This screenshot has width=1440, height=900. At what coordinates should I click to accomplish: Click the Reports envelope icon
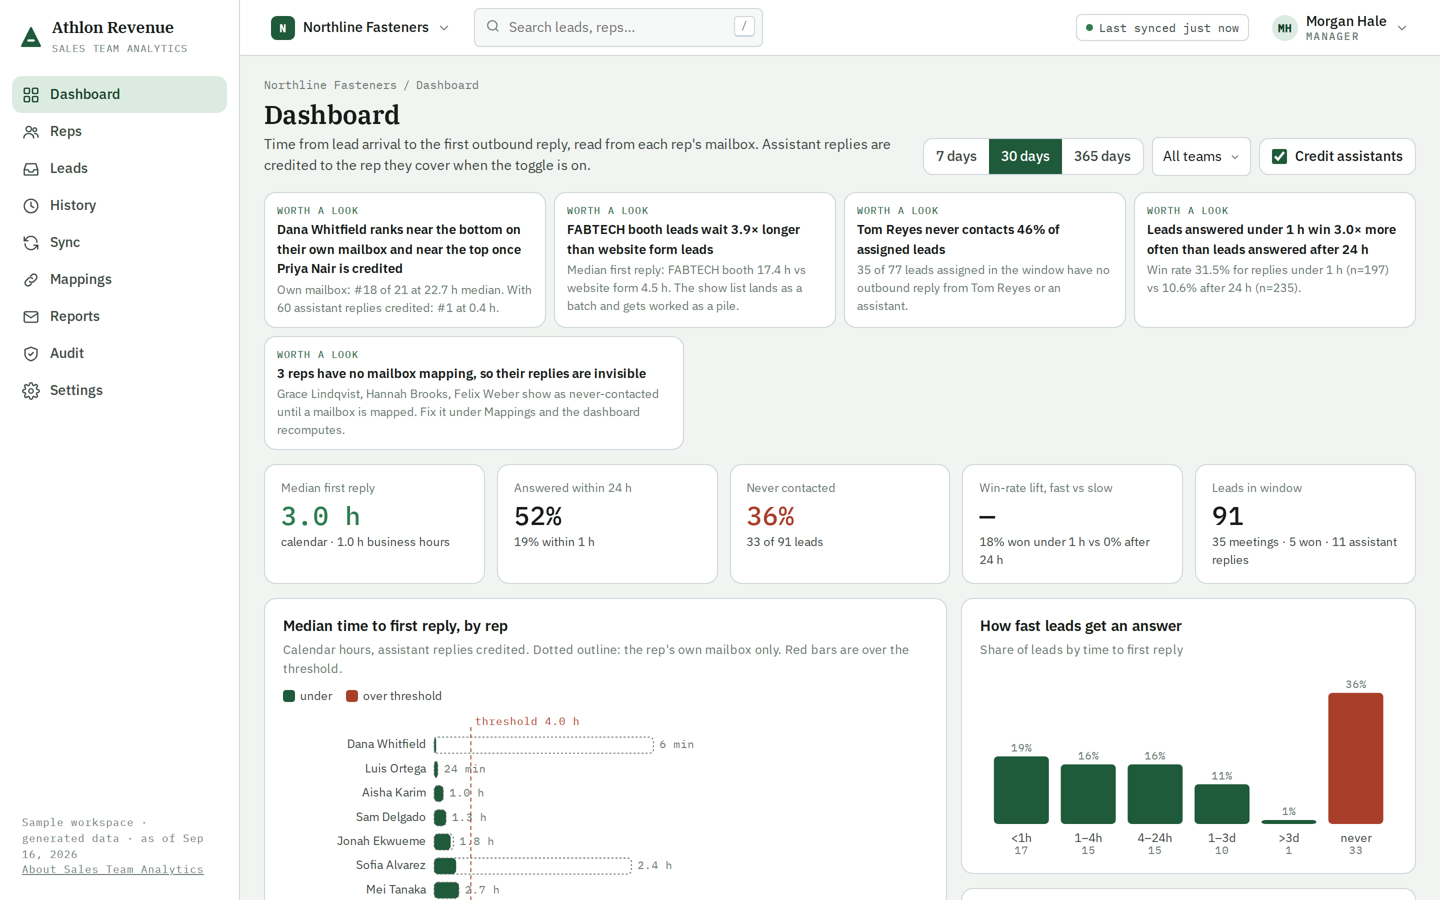[31, 317]
